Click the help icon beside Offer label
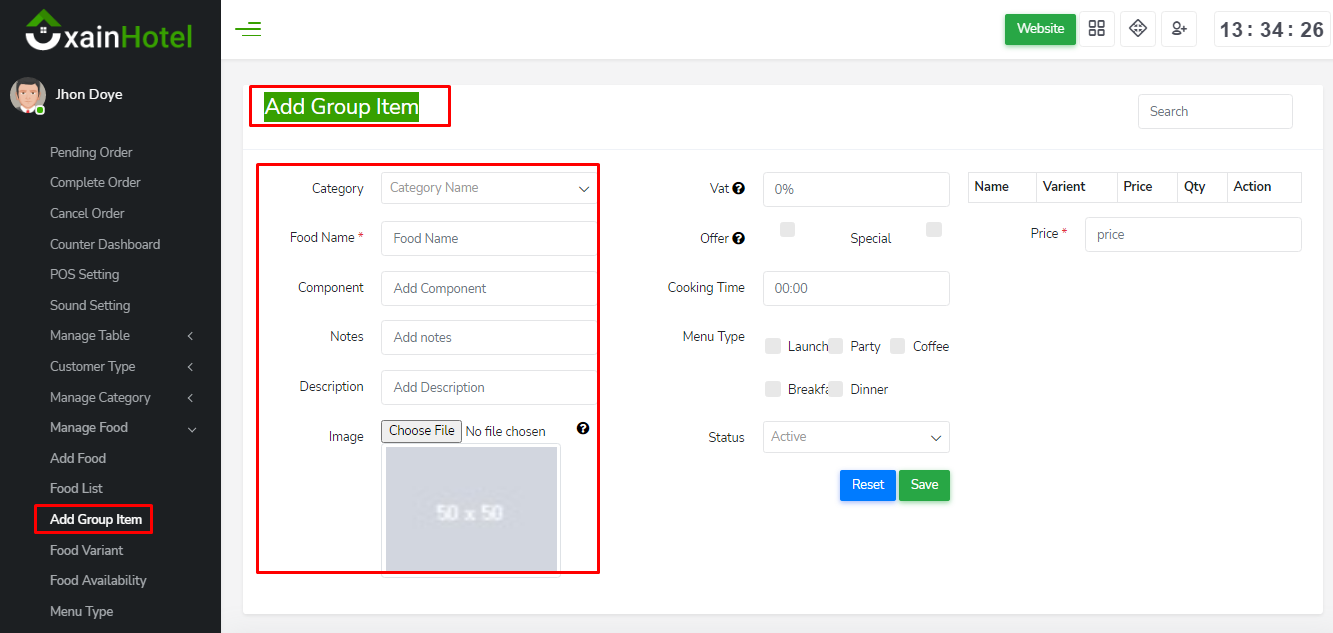The image size is (1333, 633). tap(739, 238)
